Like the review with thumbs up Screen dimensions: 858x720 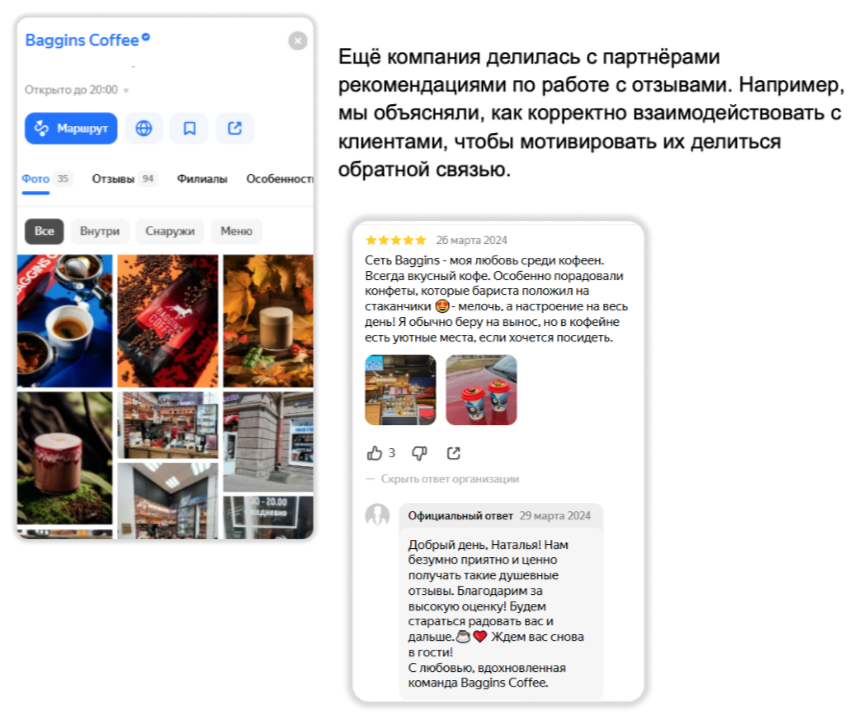[x=375, y=453]
